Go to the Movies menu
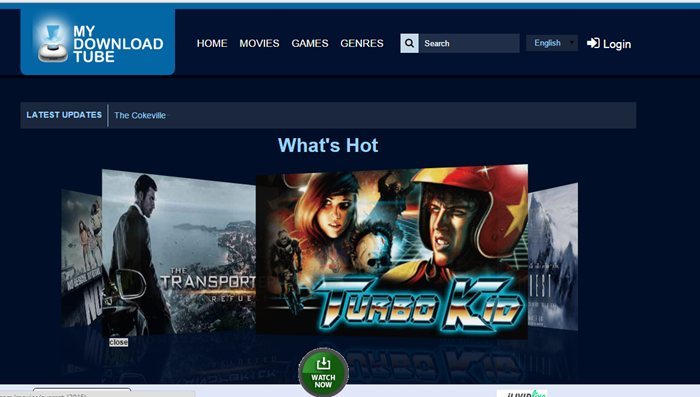The image size is (700, 397). [259, 43]
